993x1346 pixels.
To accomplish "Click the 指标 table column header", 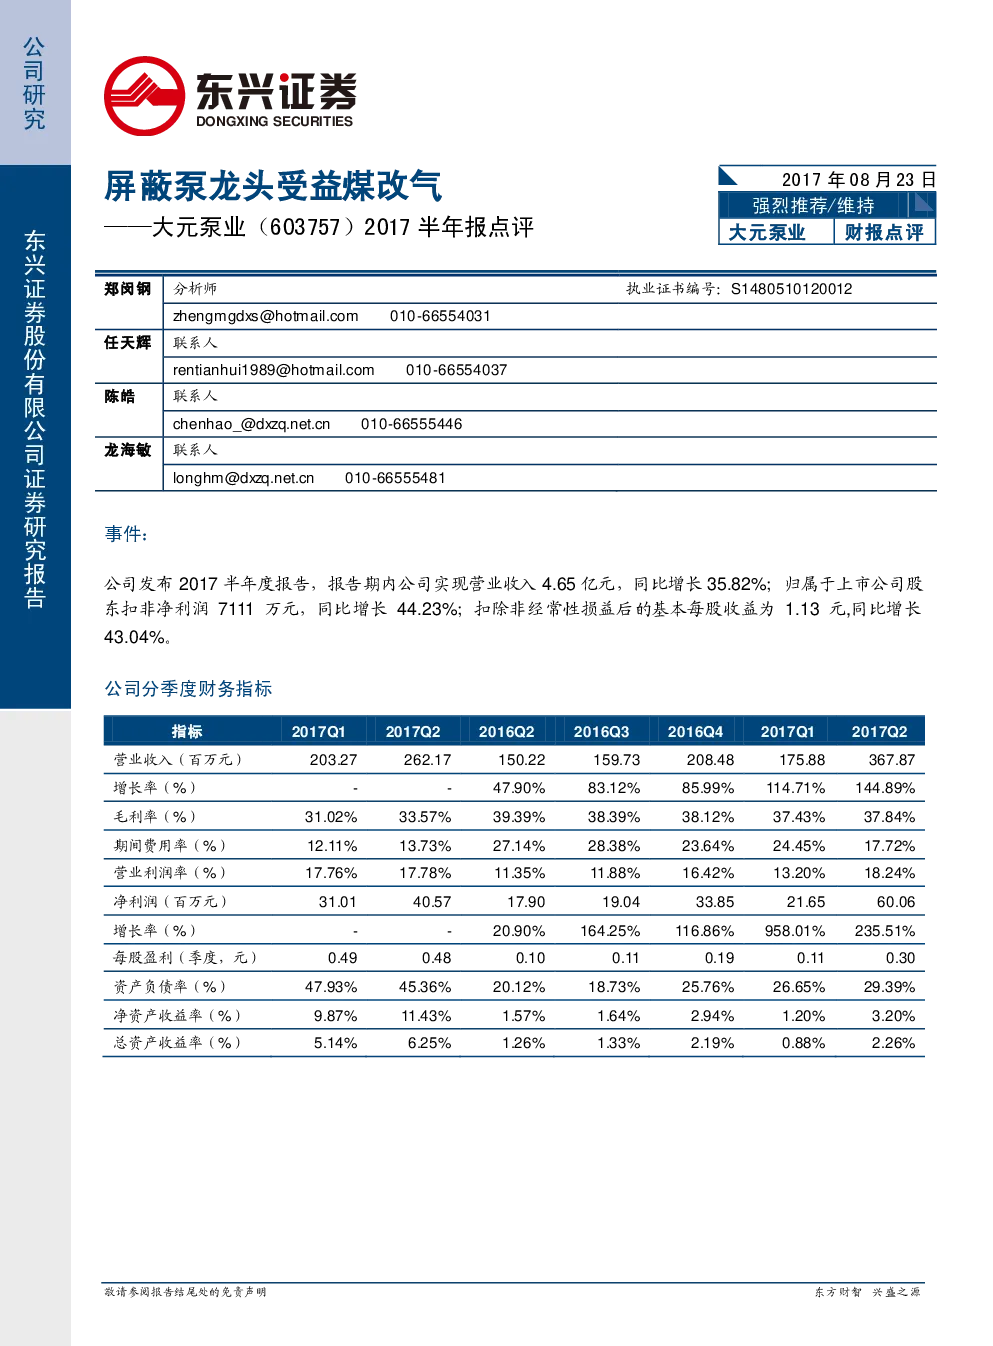I will 187,731.
